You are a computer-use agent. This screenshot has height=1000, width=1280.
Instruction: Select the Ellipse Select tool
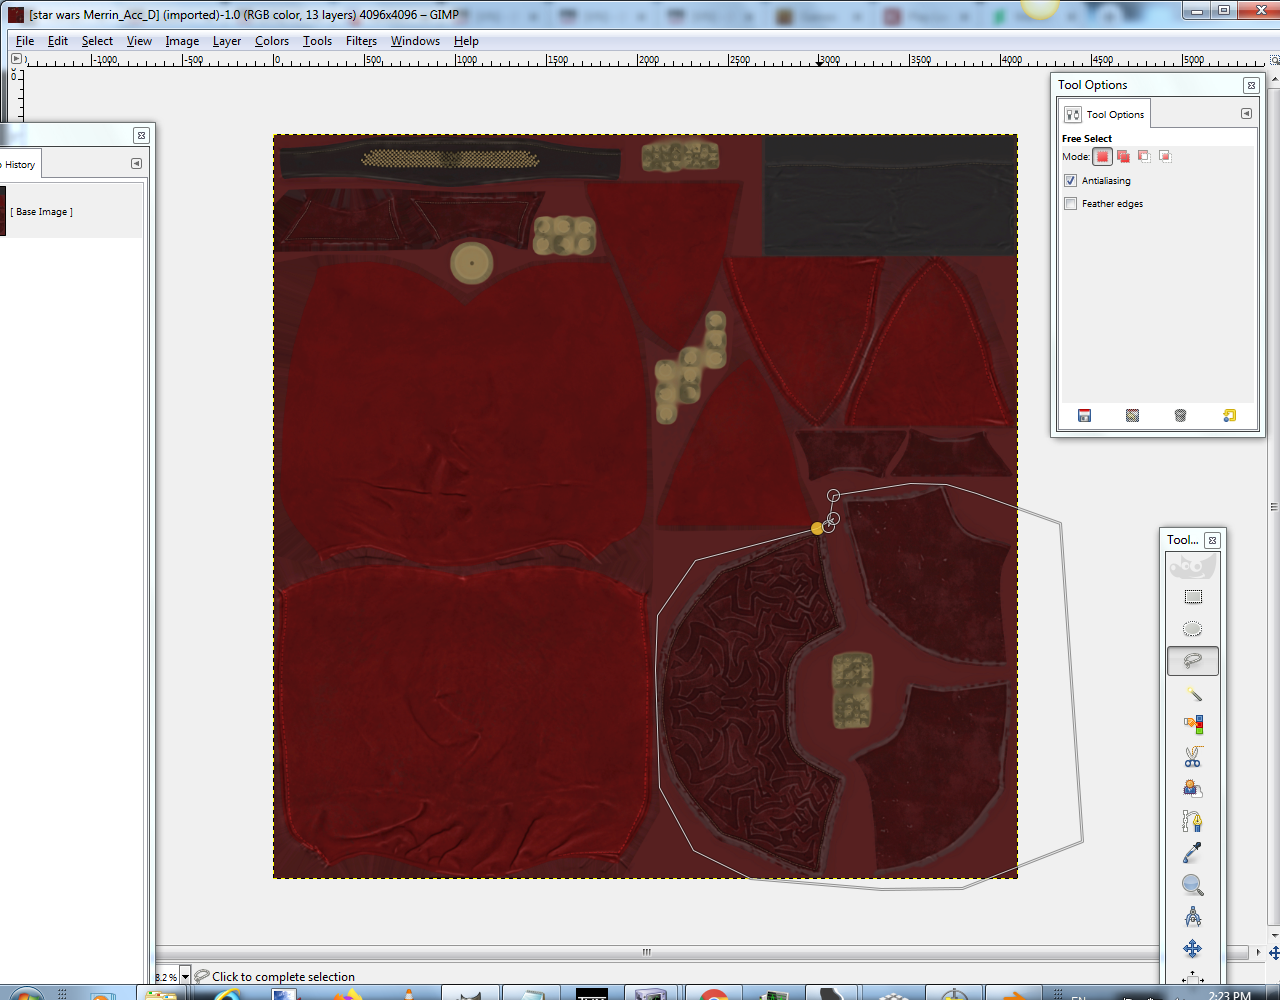click(x=1193, y=629)
